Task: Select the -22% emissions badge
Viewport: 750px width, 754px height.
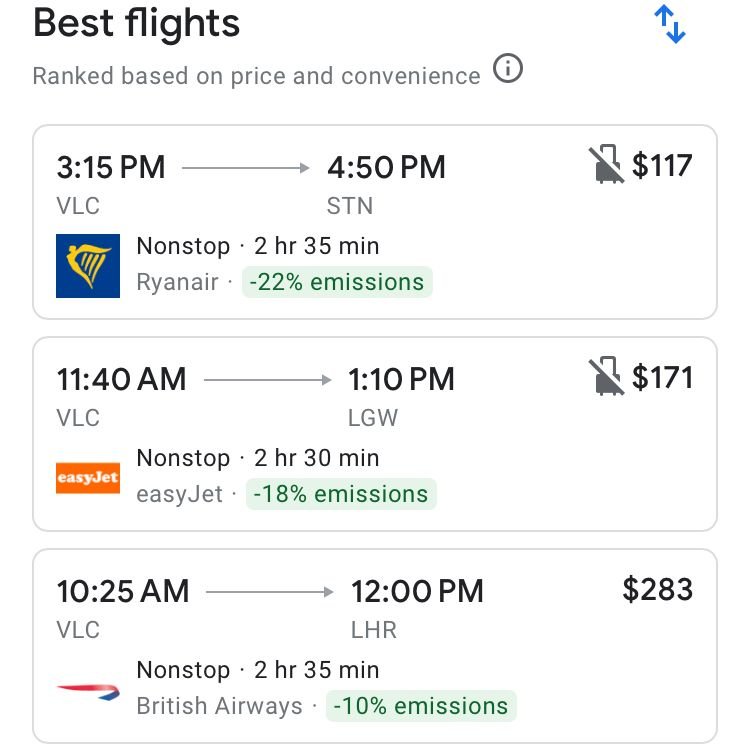Action: (x=338, y=282)
